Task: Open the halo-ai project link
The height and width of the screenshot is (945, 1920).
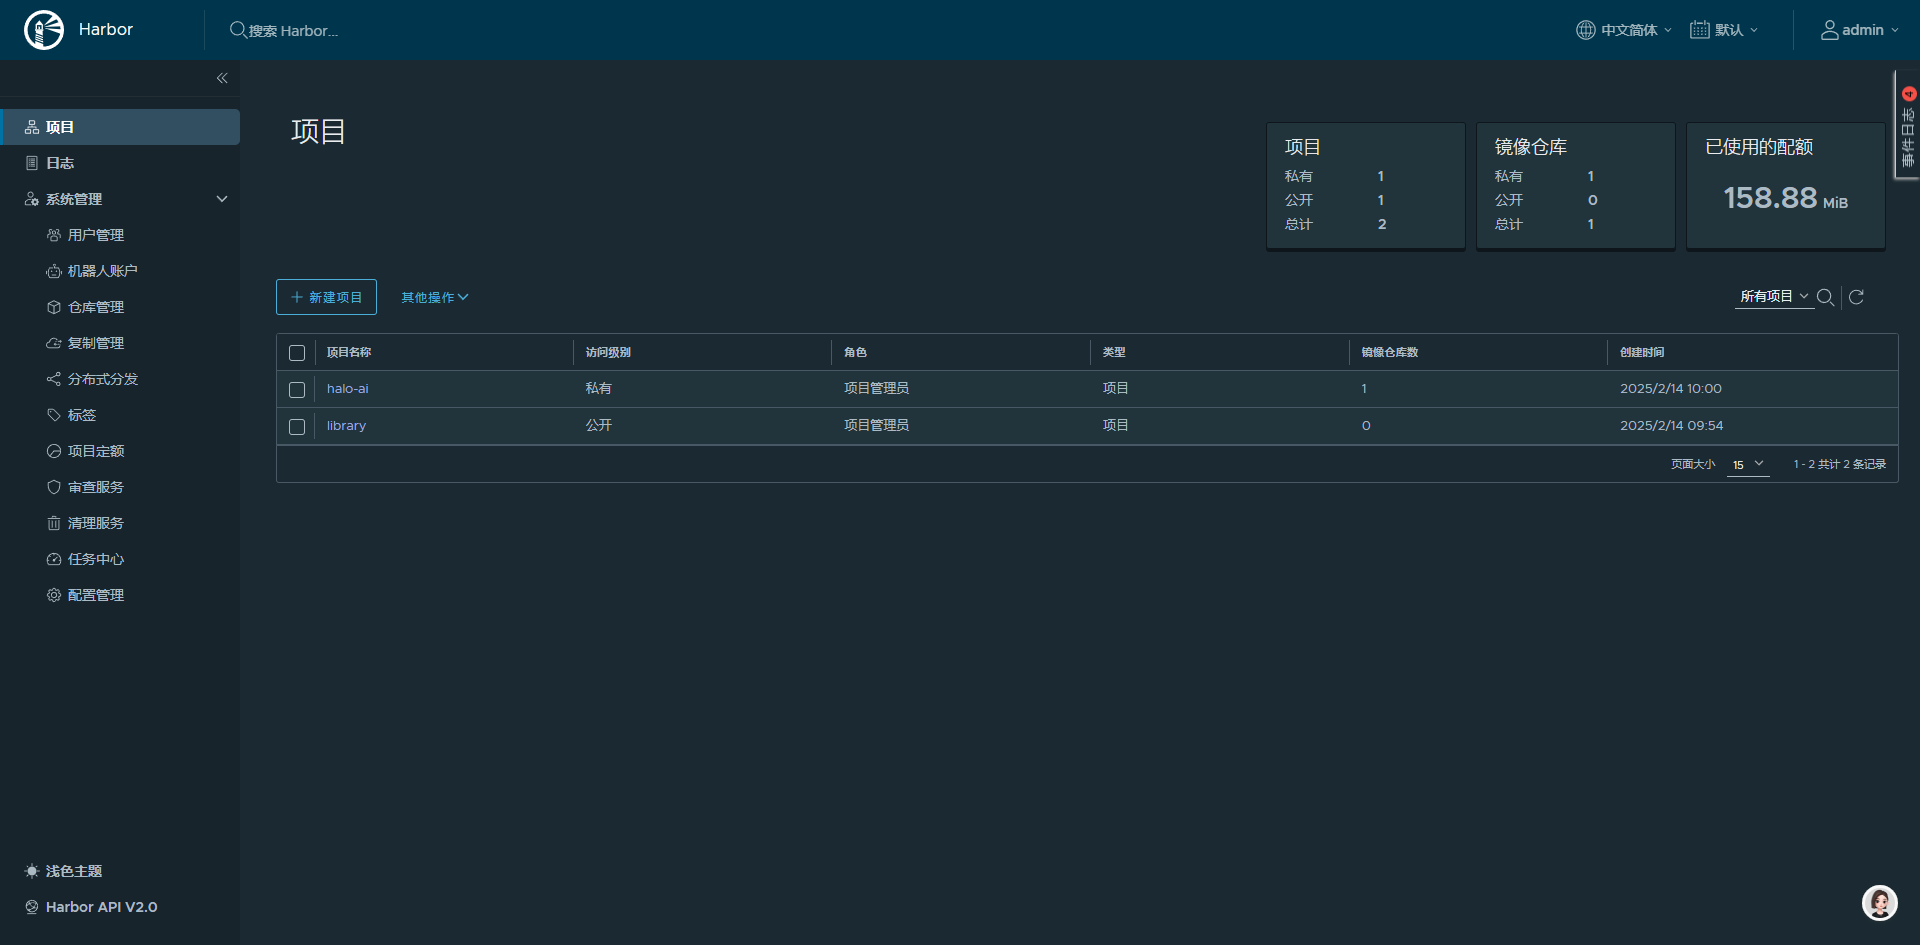Action: pos(347,389)
